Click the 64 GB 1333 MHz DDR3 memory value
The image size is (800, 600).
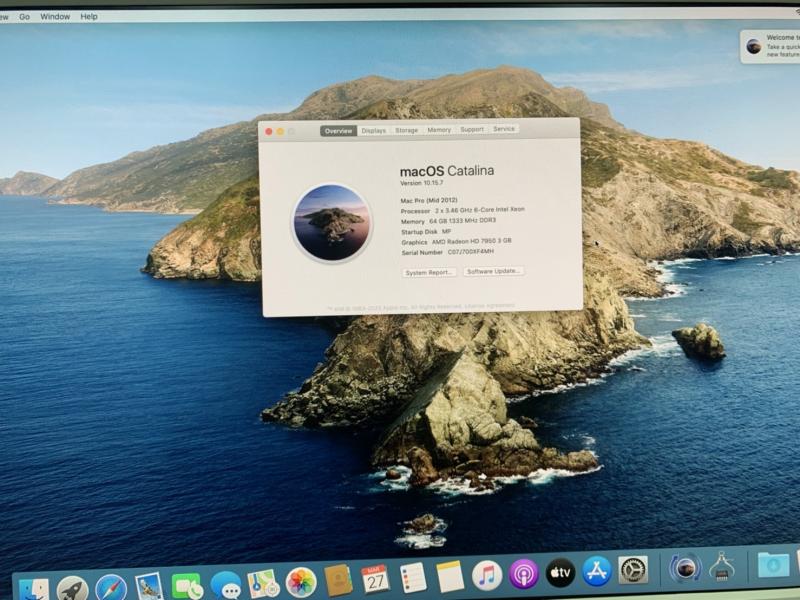click(x=462, y=221)
